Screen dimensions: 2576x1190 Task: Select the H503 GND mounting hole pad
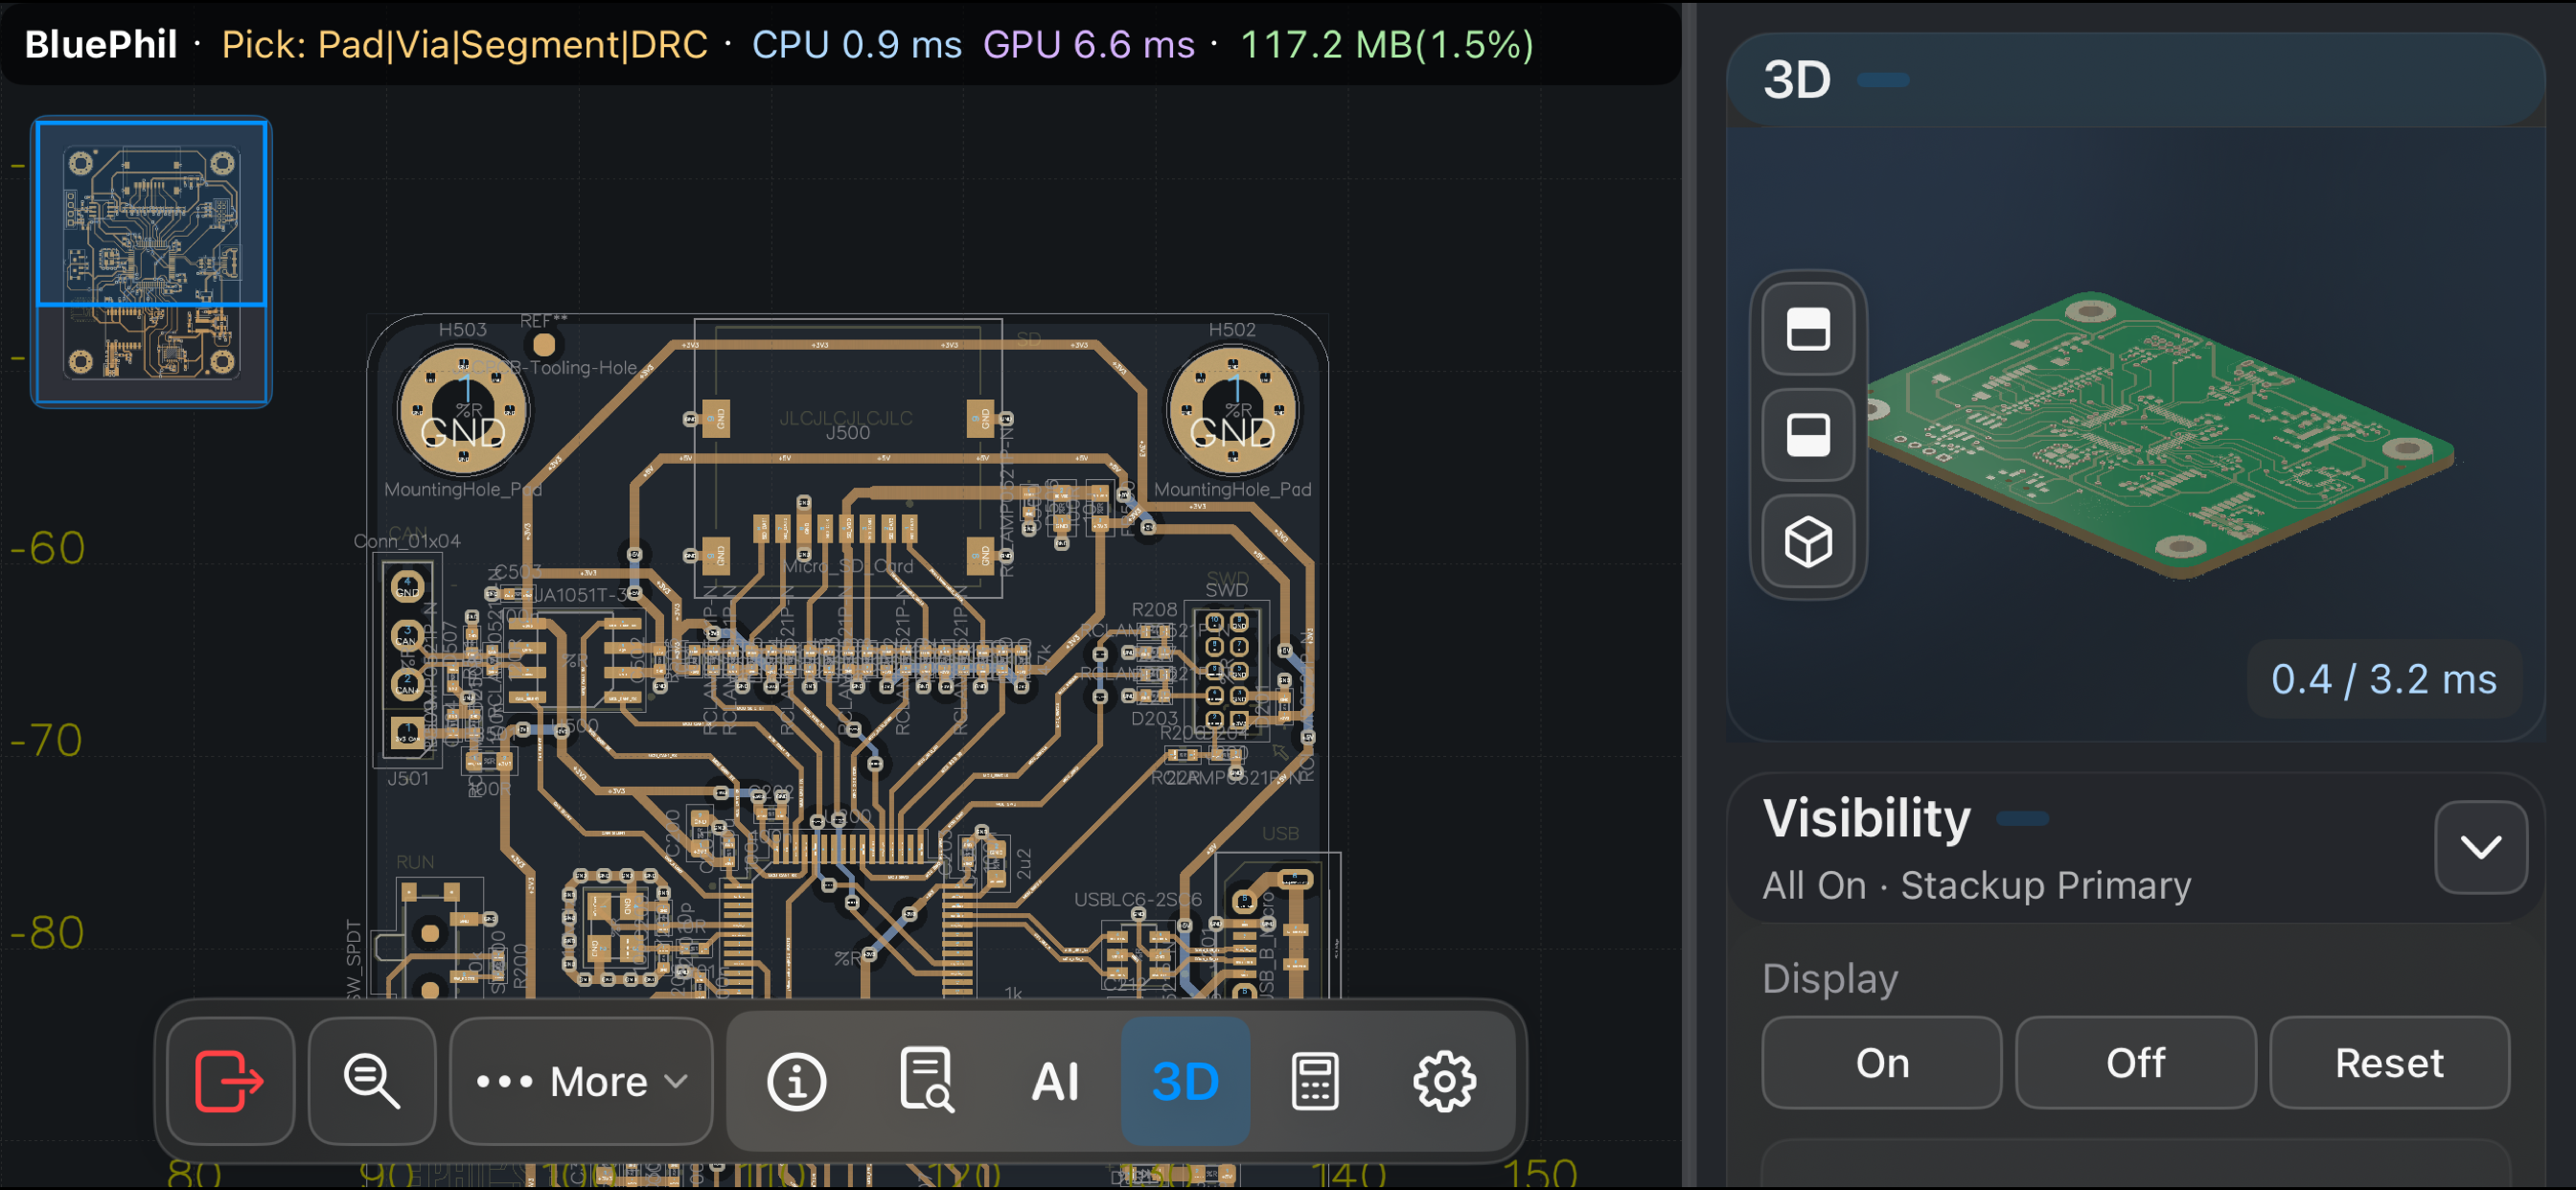(463, 410)
